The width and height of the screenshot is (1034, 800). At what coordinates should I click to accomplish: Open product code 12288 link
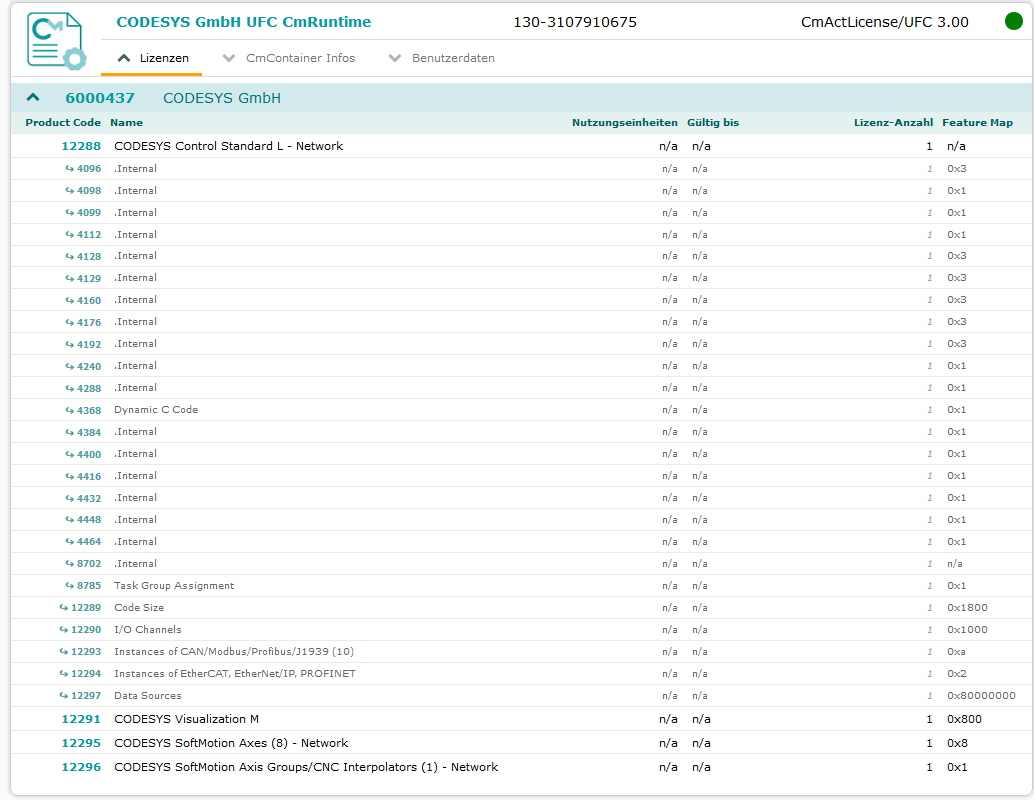[81, 146]
